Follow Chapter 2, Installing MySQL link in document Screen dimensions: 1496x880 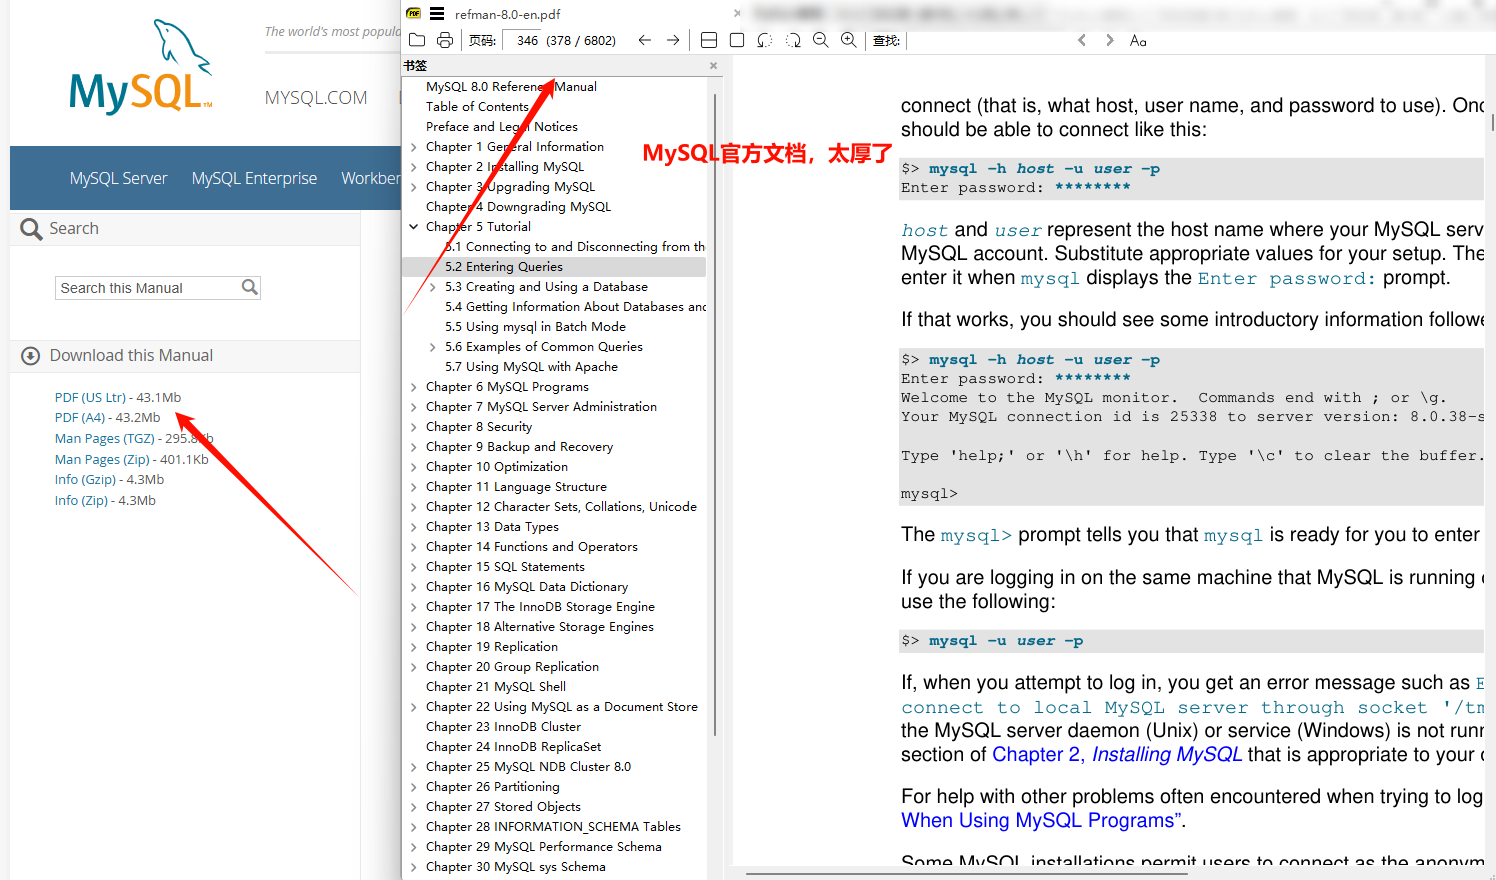1117,755
